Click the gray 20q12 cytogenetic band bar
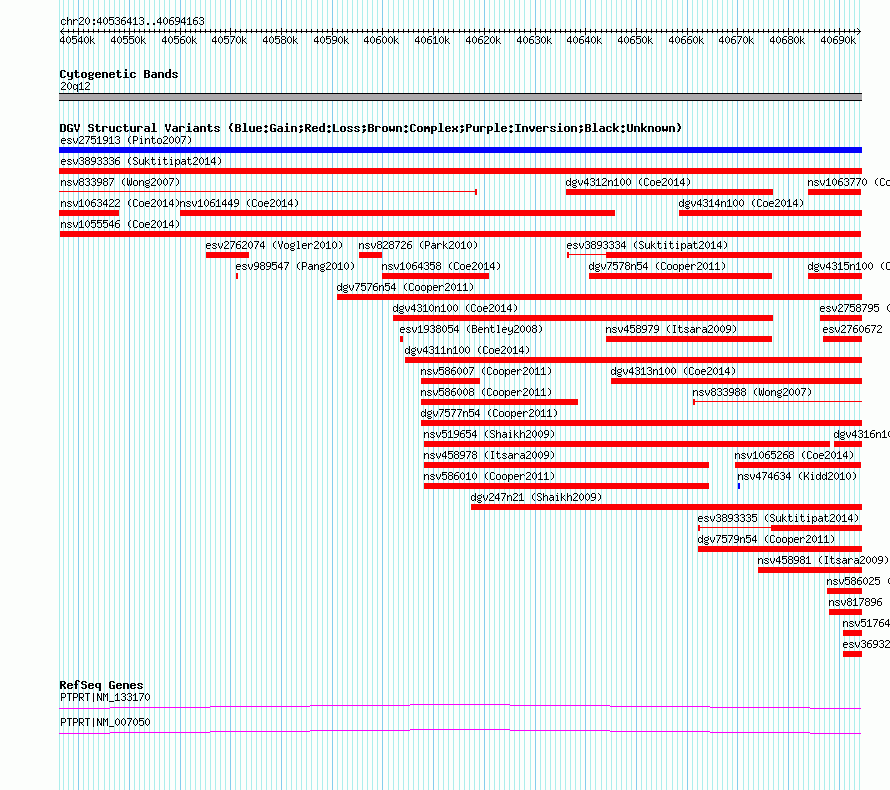This screenshot has height=790, width=890. click(x=460, y=97)
